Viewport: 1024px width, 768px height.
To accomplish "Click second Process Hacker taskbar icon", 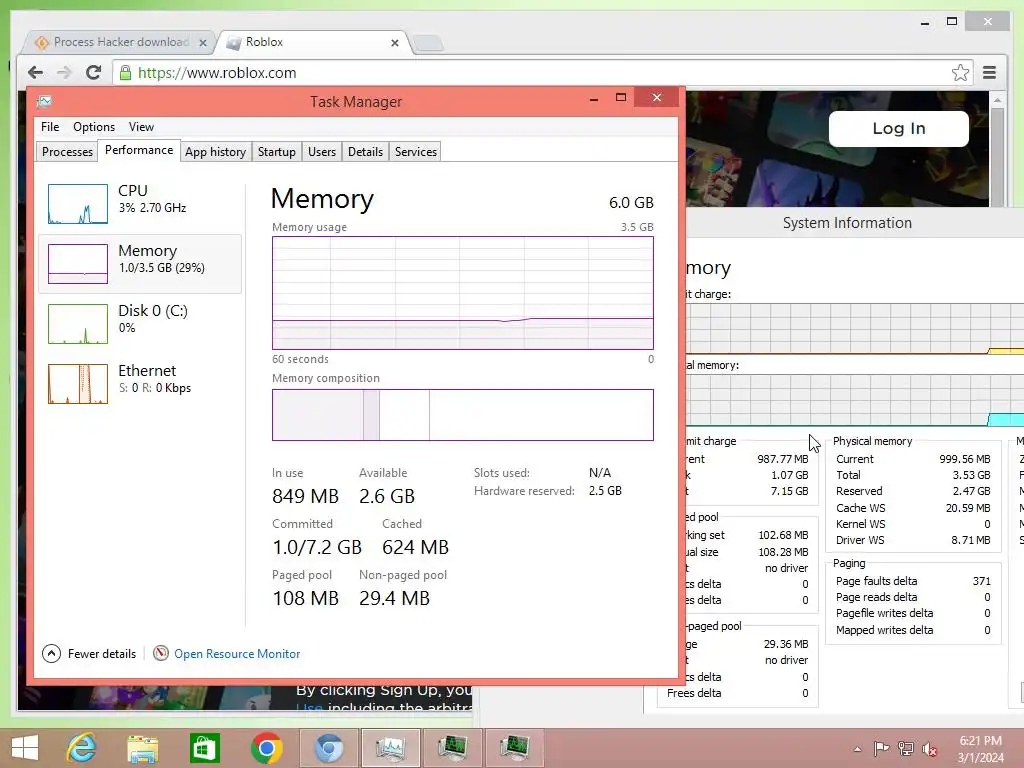I will (515, 748).
